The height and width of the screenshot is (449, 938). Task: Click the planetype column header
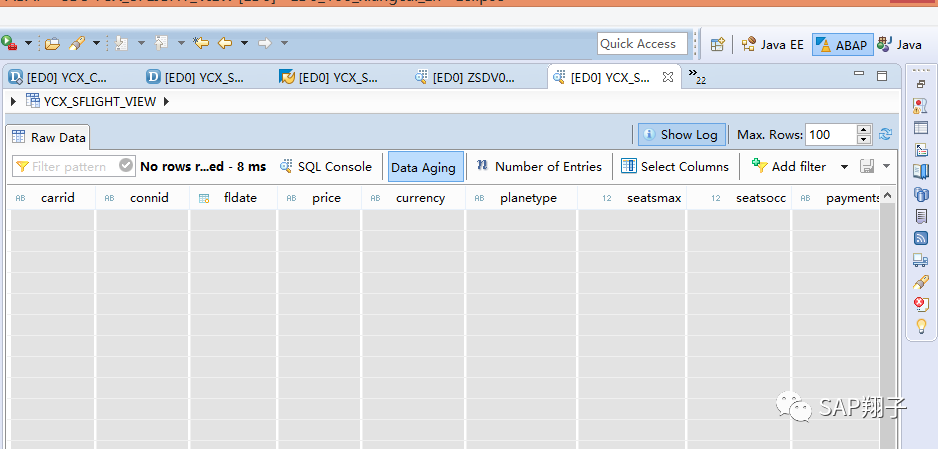tap(522, 198)
